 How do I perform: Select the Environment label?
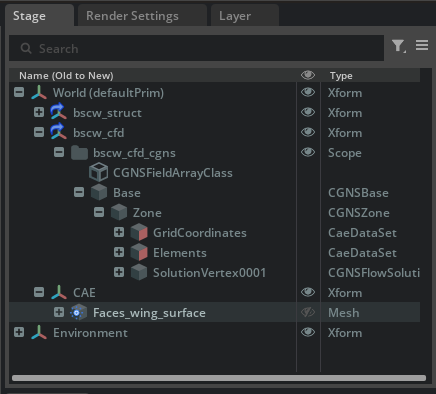[90, 333]
